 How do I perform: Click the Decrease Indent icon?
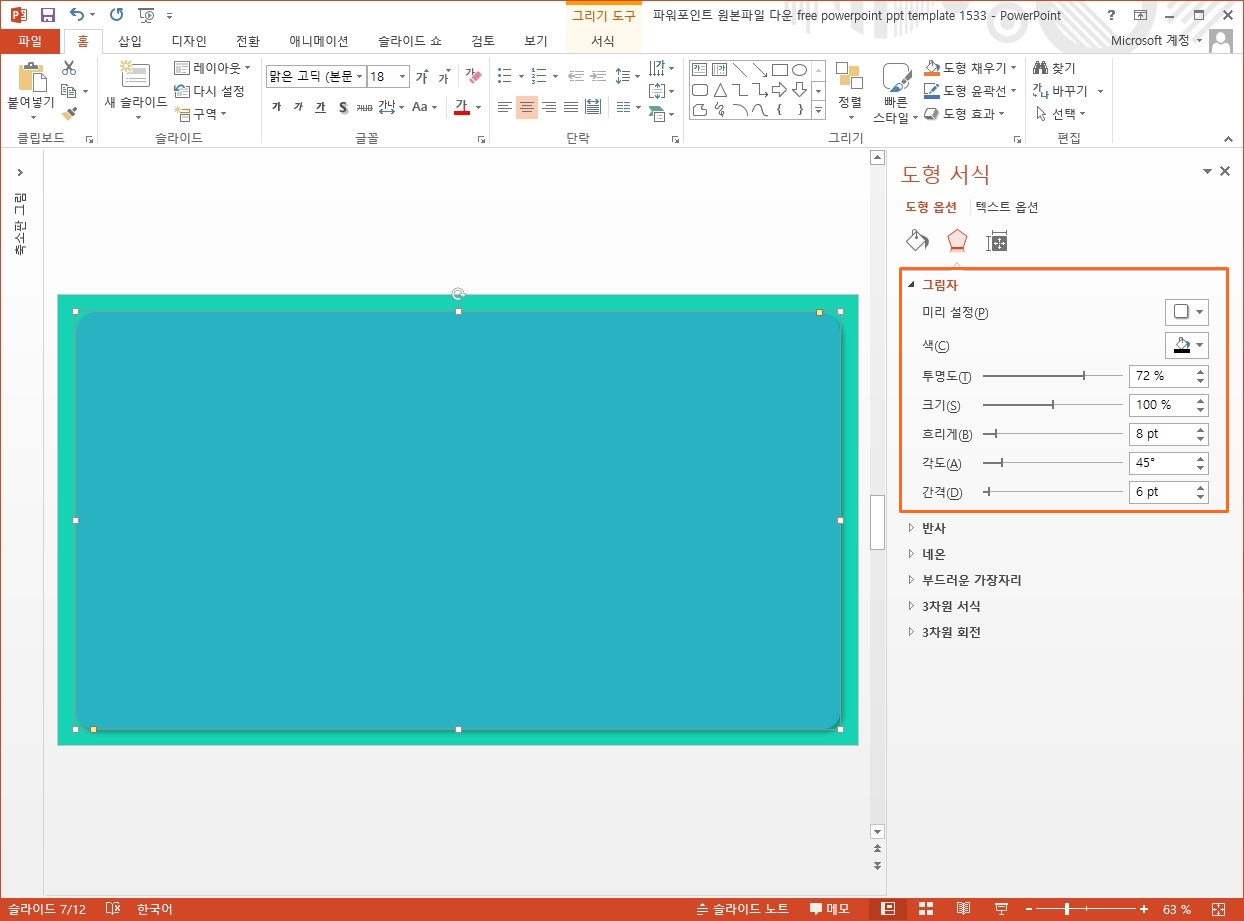pyautogui.click(x=575, y=76)
